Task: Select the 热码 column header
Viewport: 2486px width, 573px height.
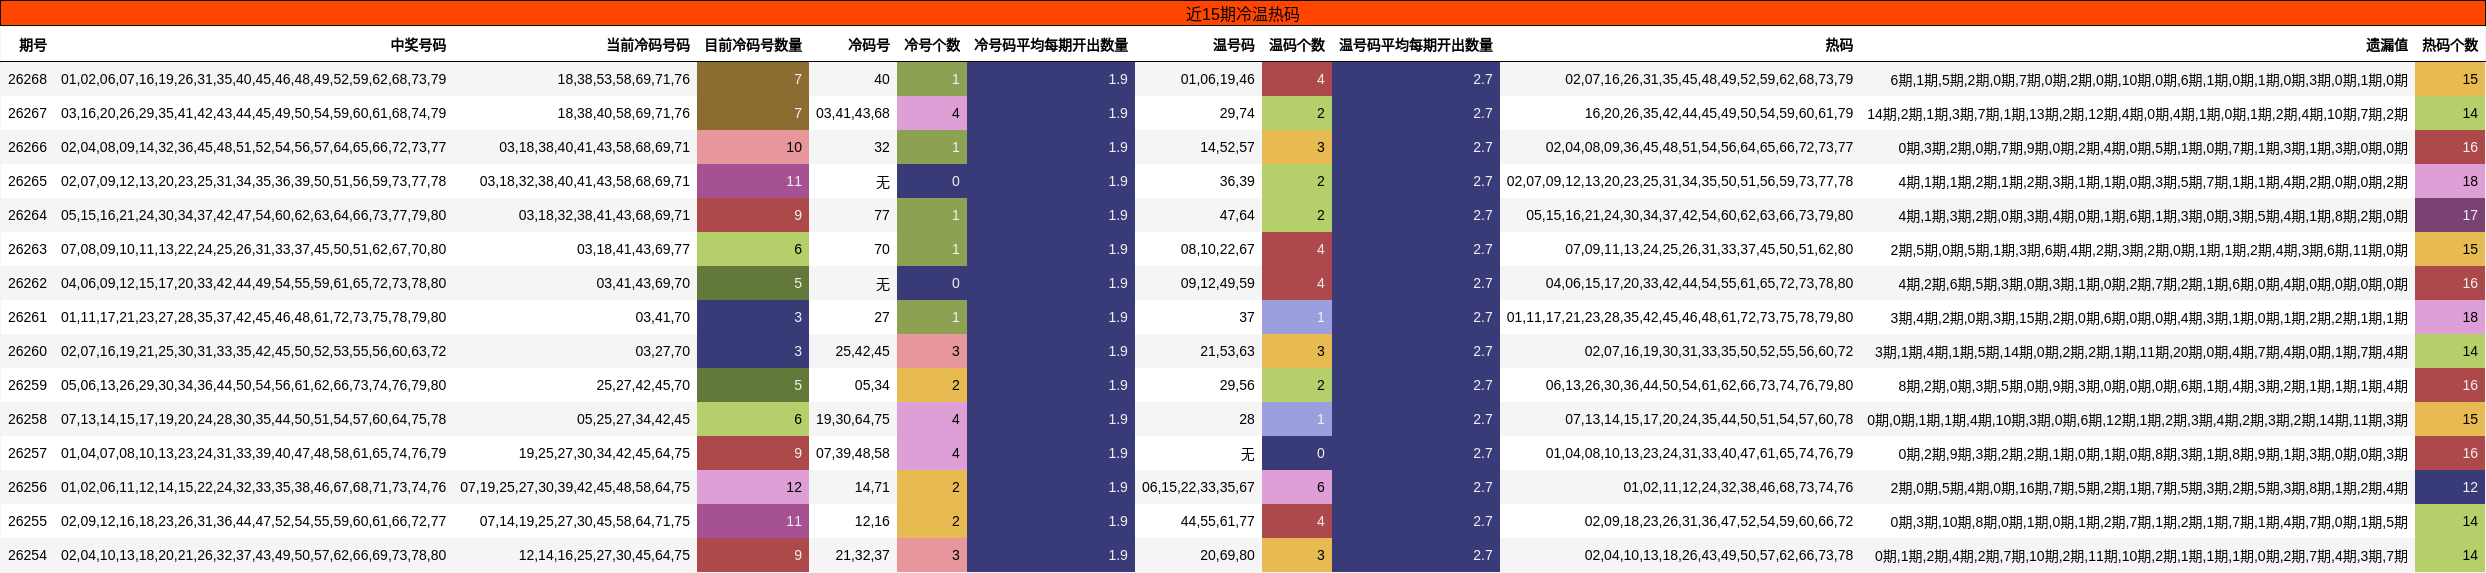Action: click(1839, 45)
